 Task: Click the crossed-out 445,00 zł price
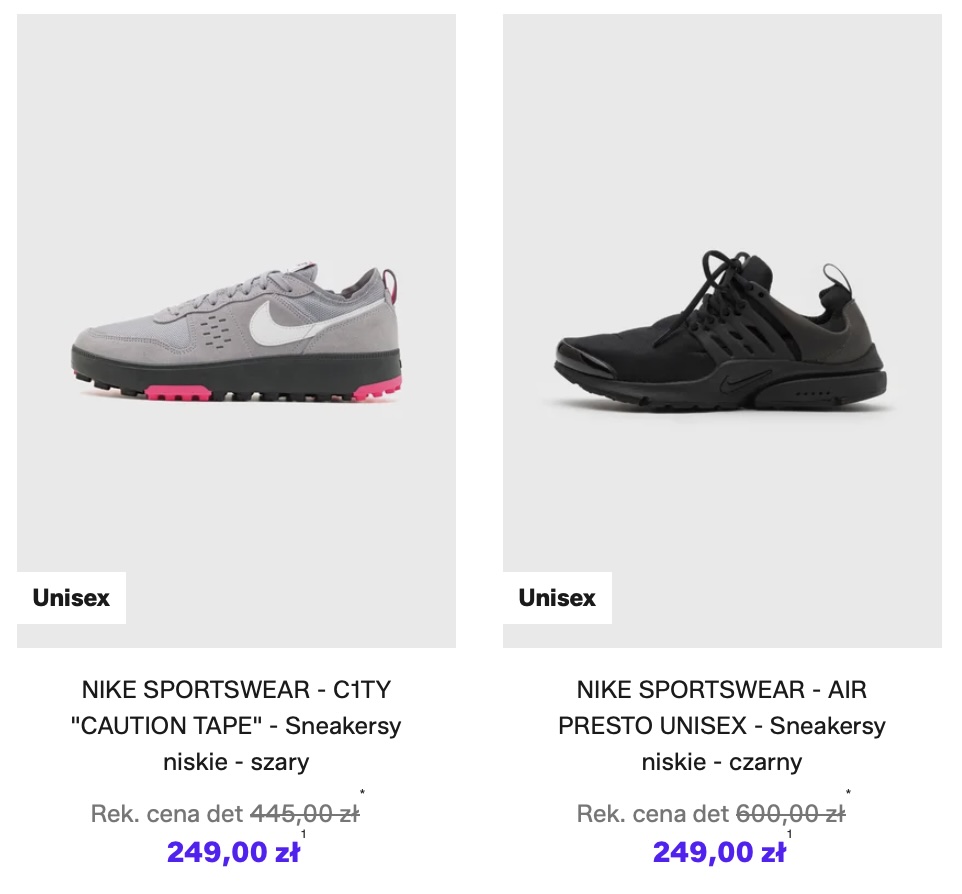pyautogui.click(x=304, y=814)
